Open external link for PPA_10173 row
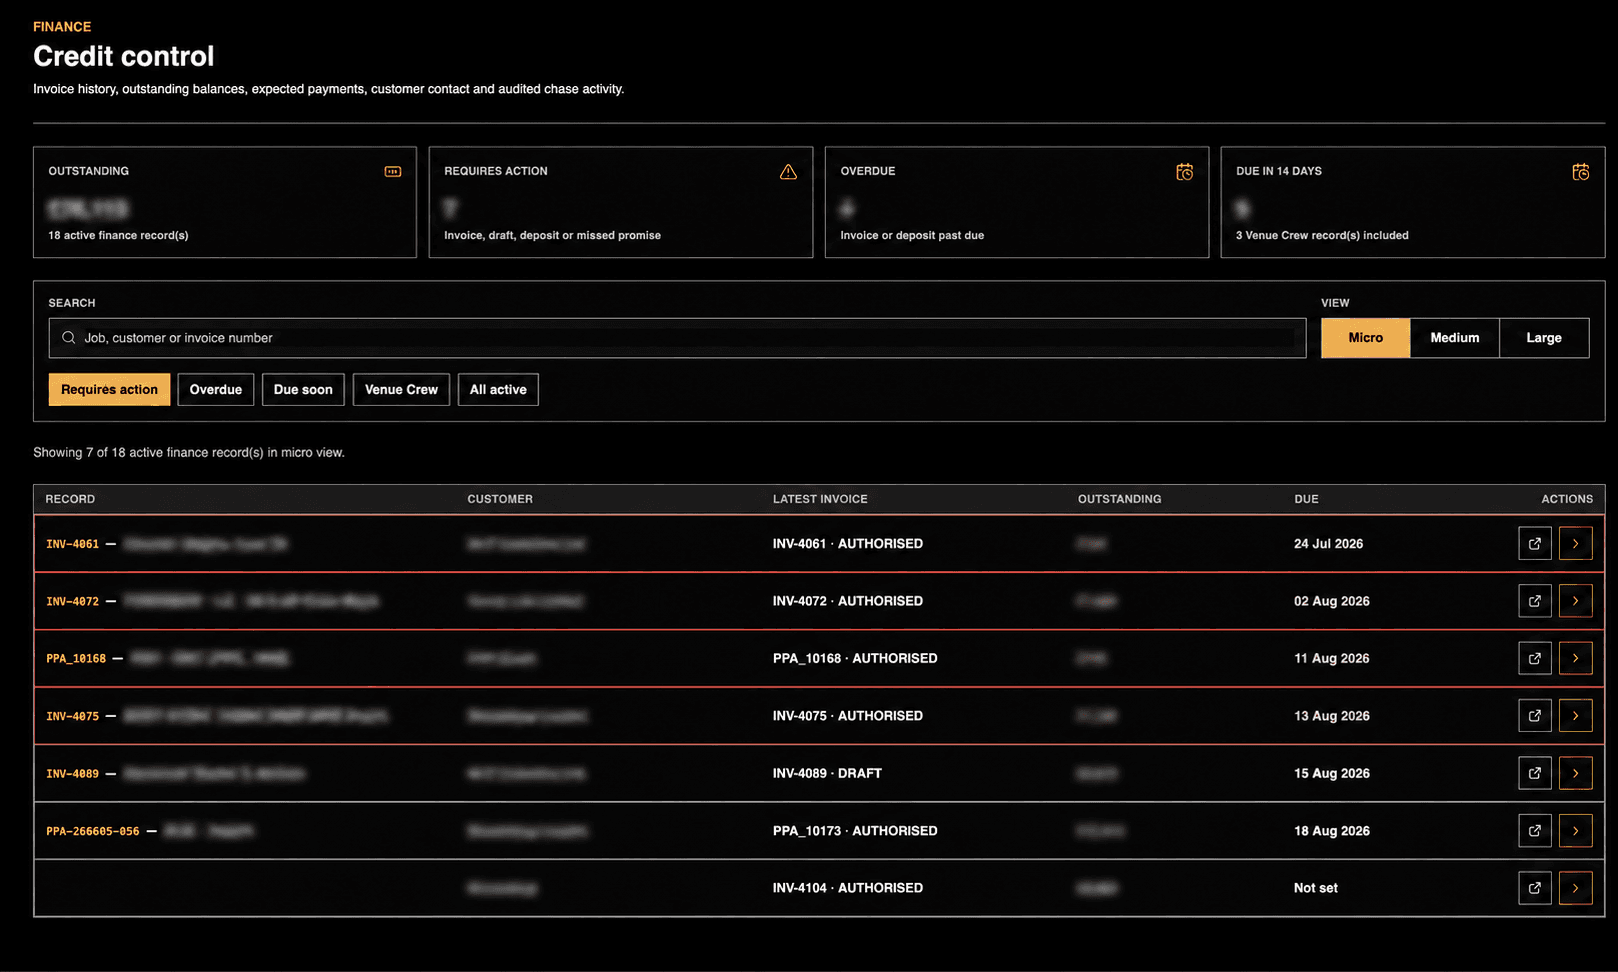 pos(1535,831)
